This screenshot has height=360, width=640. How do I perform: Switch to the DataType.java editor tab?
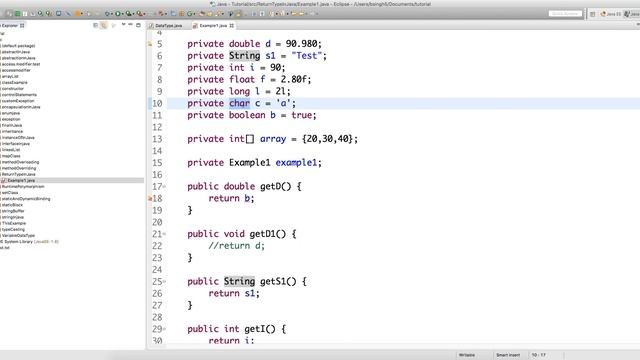[x=165, y=26]
